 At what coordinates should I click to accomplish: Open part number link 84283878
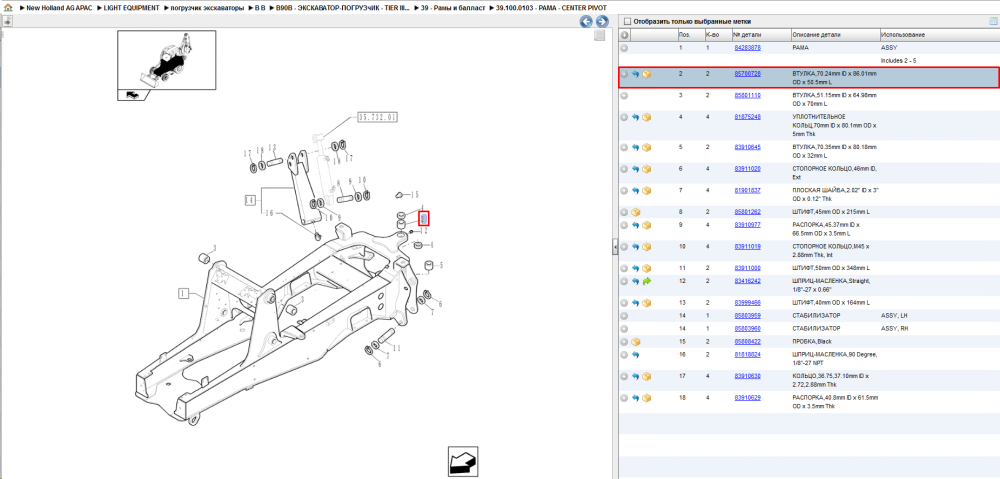[747, 48]
